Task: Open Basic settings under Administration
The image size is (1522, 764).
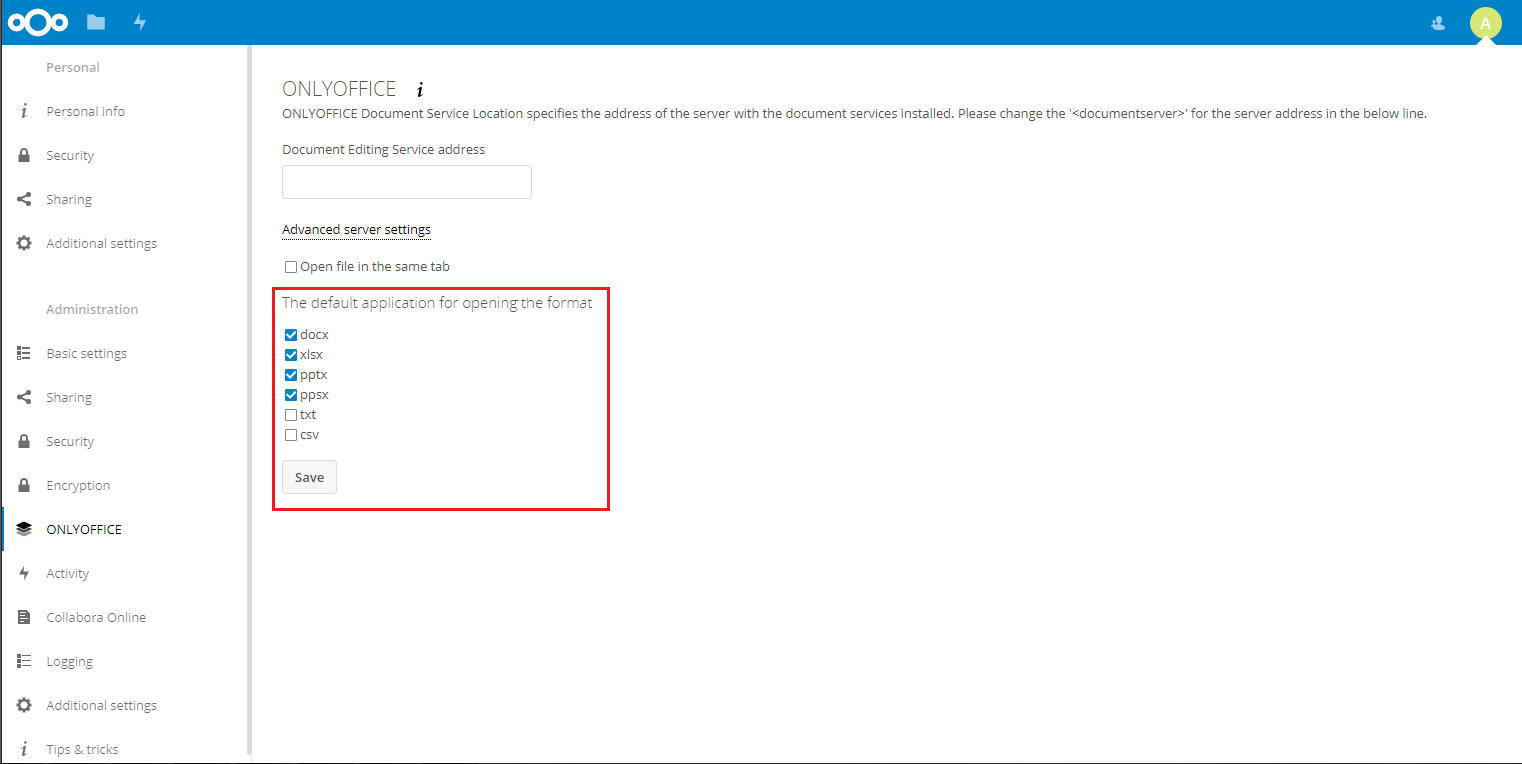Action: pyautogui.click(x=86, y=352)
